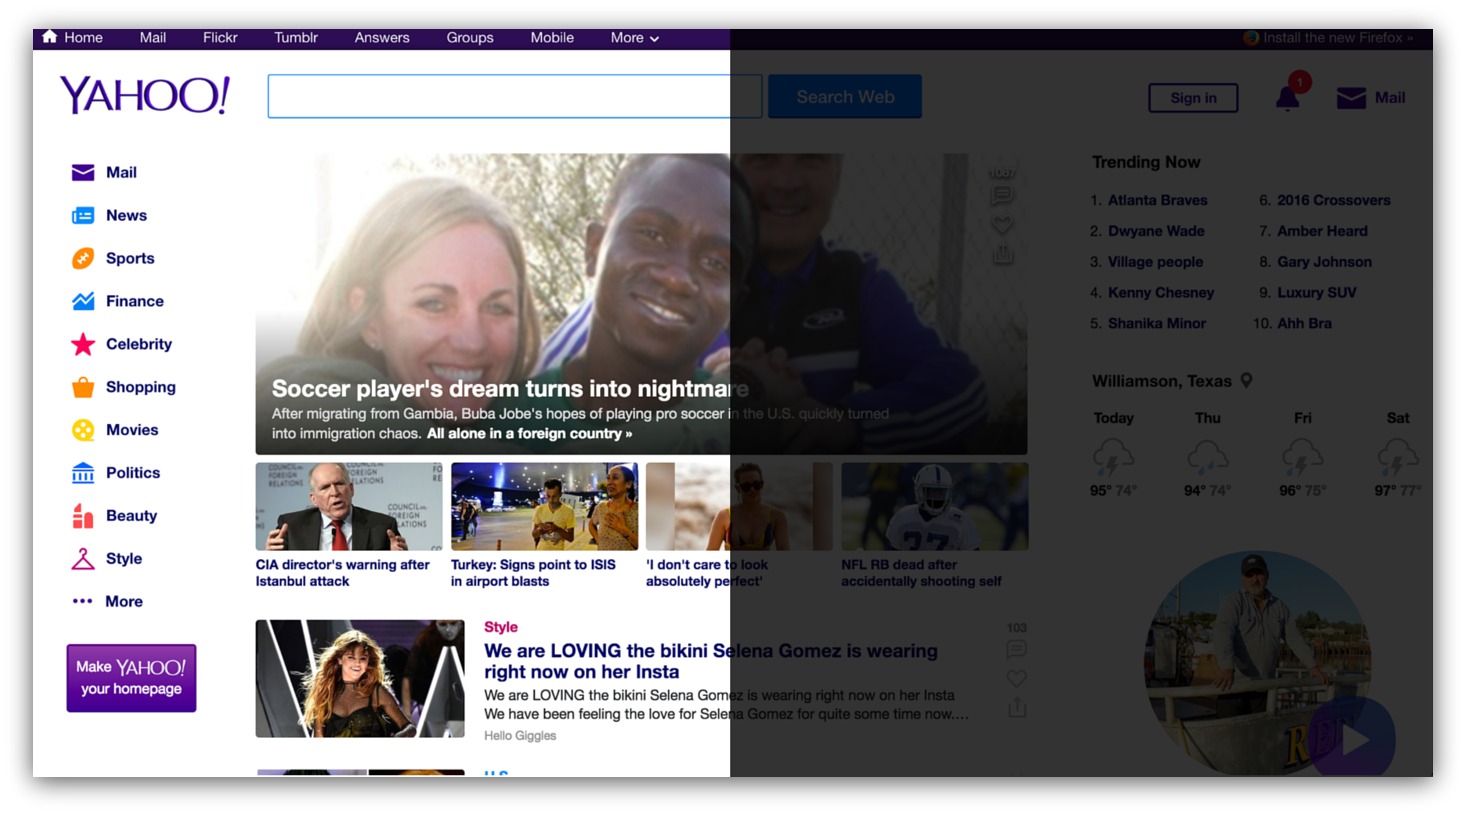The height and width of the screenshot is (814, 1466).
Task: Open the Soccer player's dream headline
Action: coord(510,388)
